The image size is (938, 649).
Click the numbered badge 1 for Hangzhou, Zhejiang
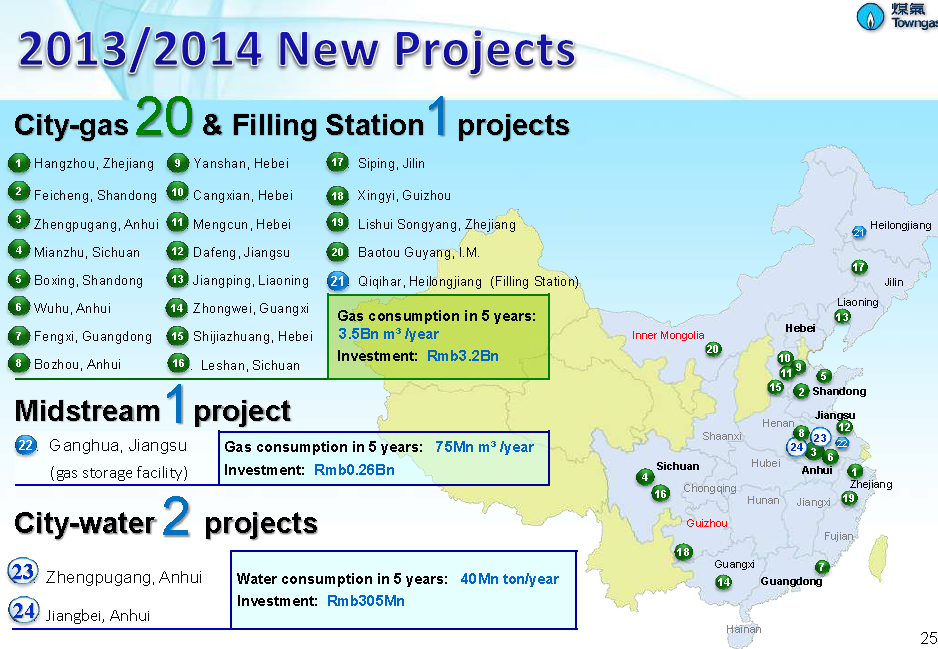click(x=19, y=162)
